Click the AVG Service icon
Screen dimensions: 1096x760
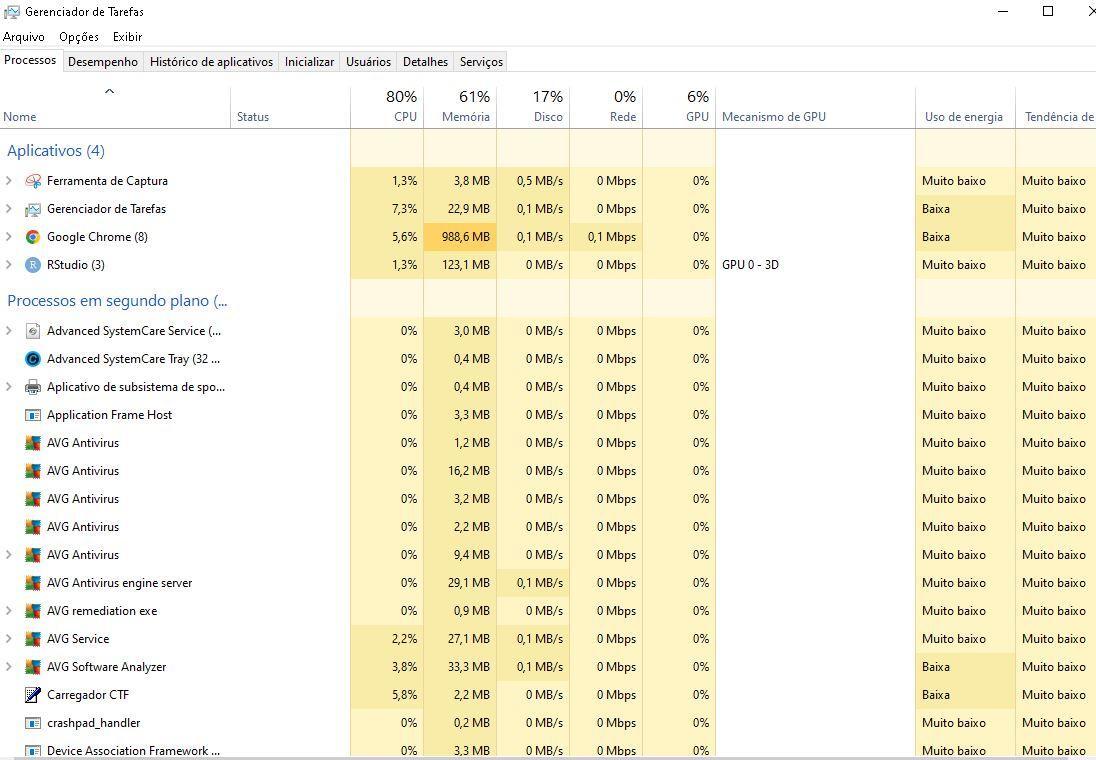pos(33,638)
